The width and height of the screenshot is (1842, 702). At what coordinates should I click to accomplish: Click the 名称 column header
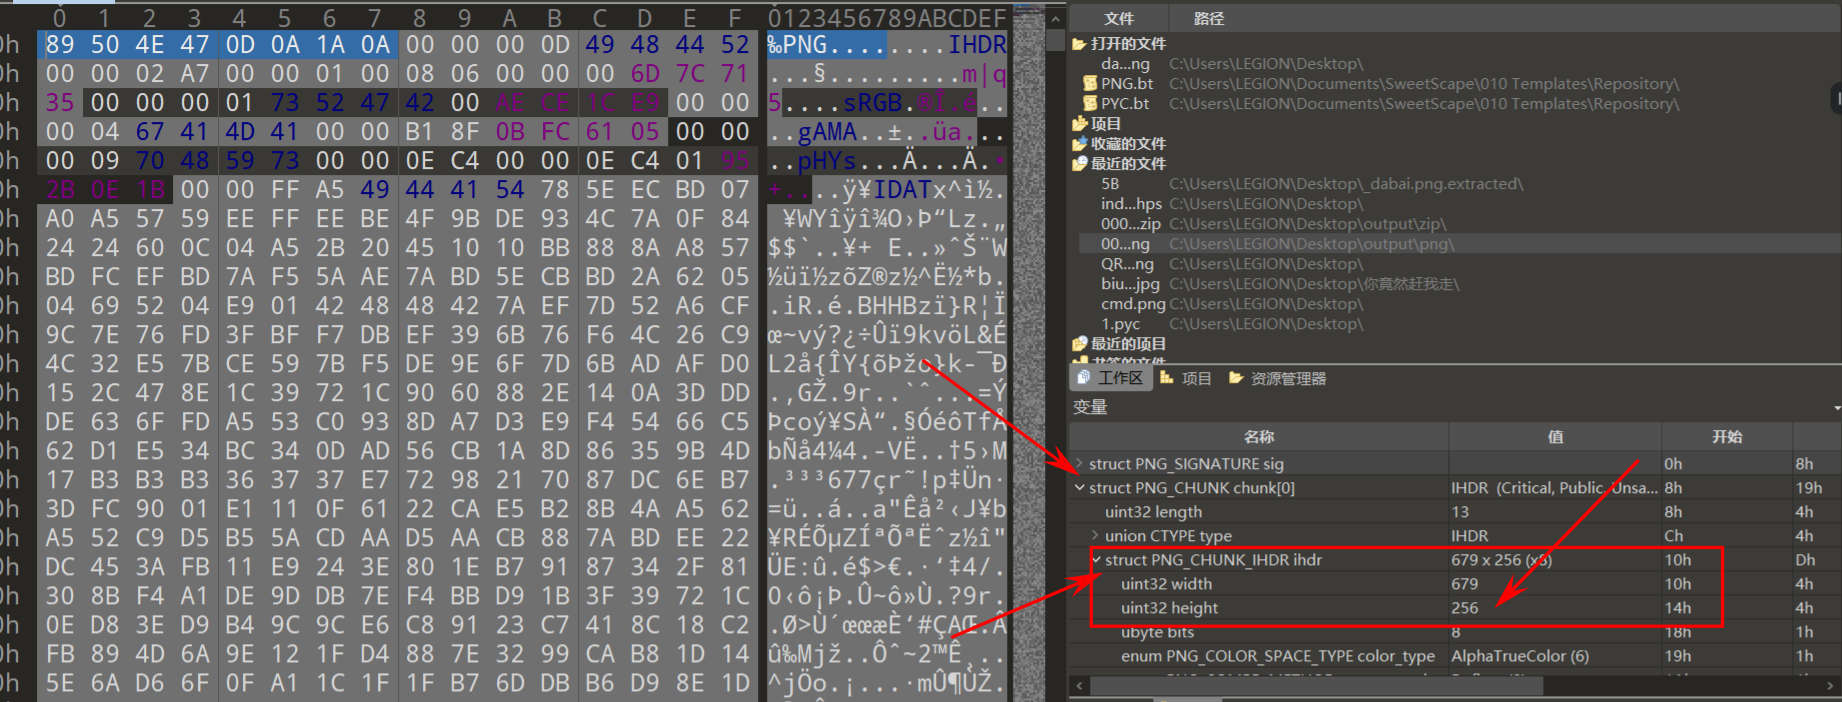pos(1259,436)
